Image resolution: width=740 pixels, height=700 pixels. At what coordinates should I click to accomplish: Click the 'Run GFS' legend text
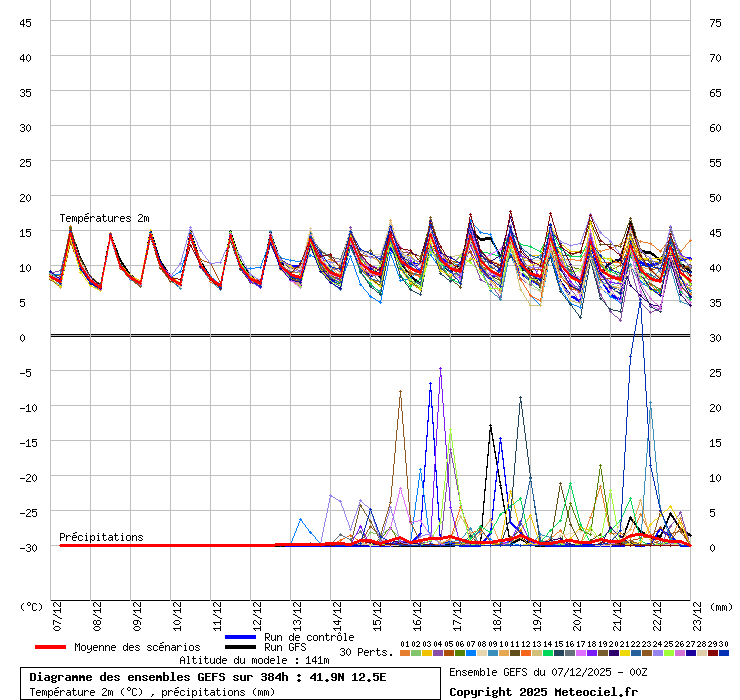[285, 647]
